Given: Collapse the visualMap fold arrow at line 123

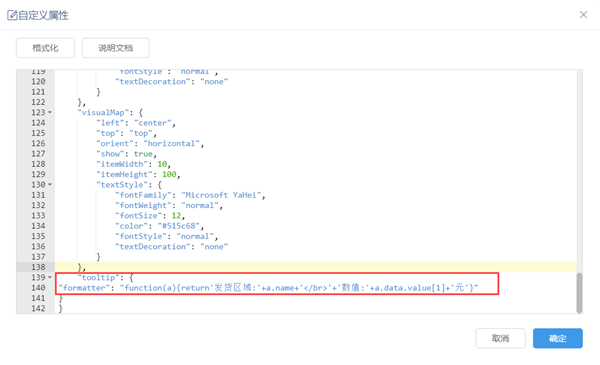Looking at the screenshot, I should tap(50, 112).
